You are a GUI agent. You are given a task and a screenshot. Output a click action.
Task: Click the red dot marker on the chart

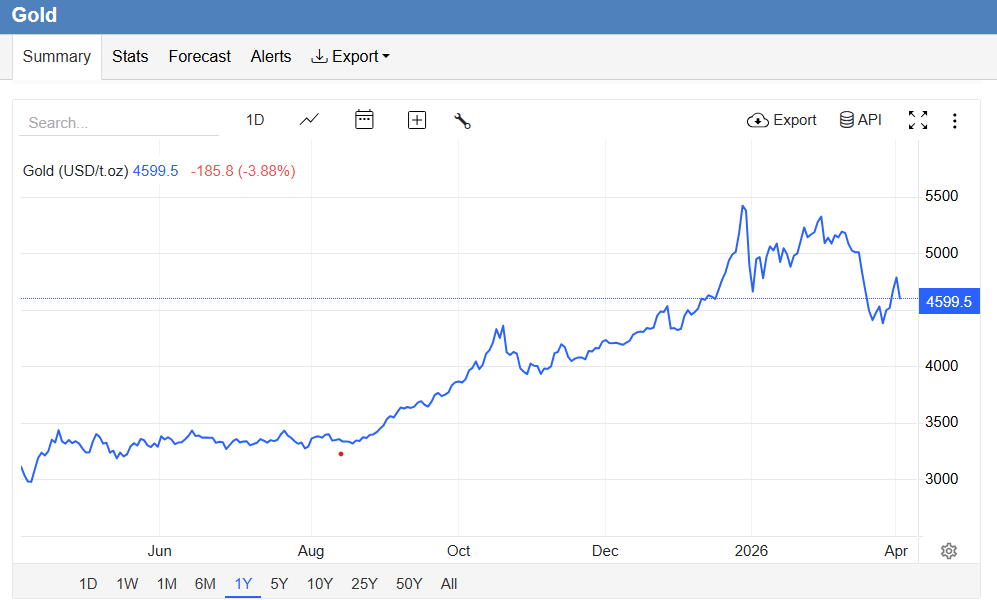tap(341, 453)
